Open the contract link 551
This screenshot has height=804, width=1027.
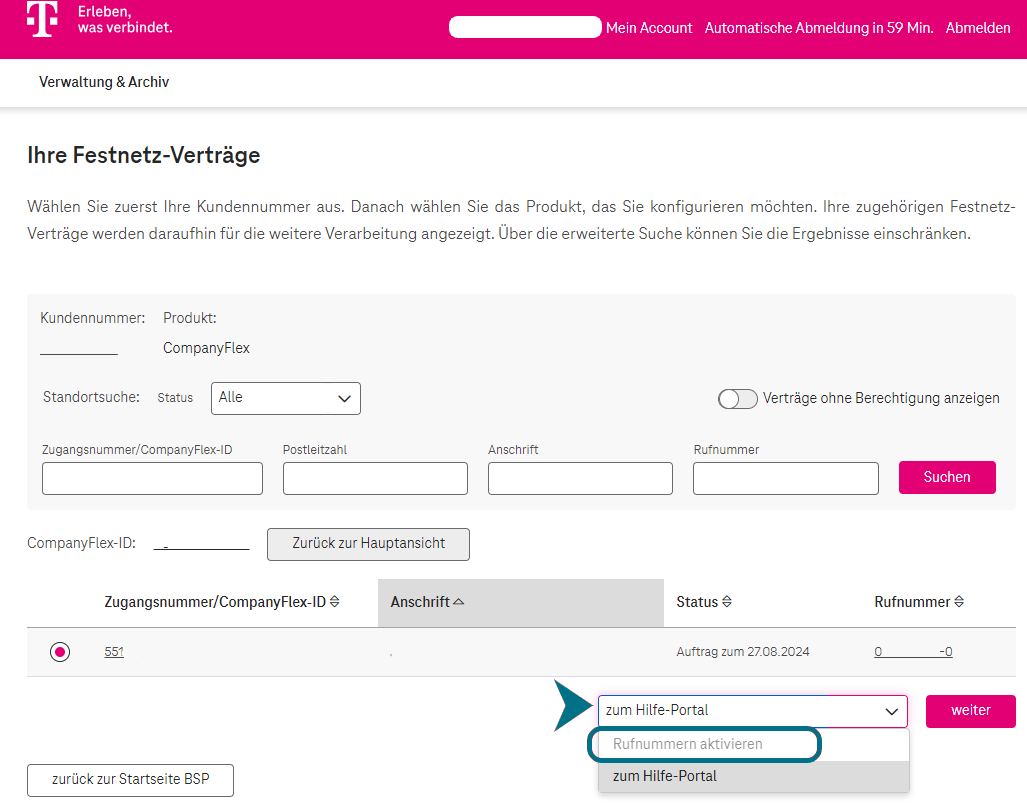[114, 652]
